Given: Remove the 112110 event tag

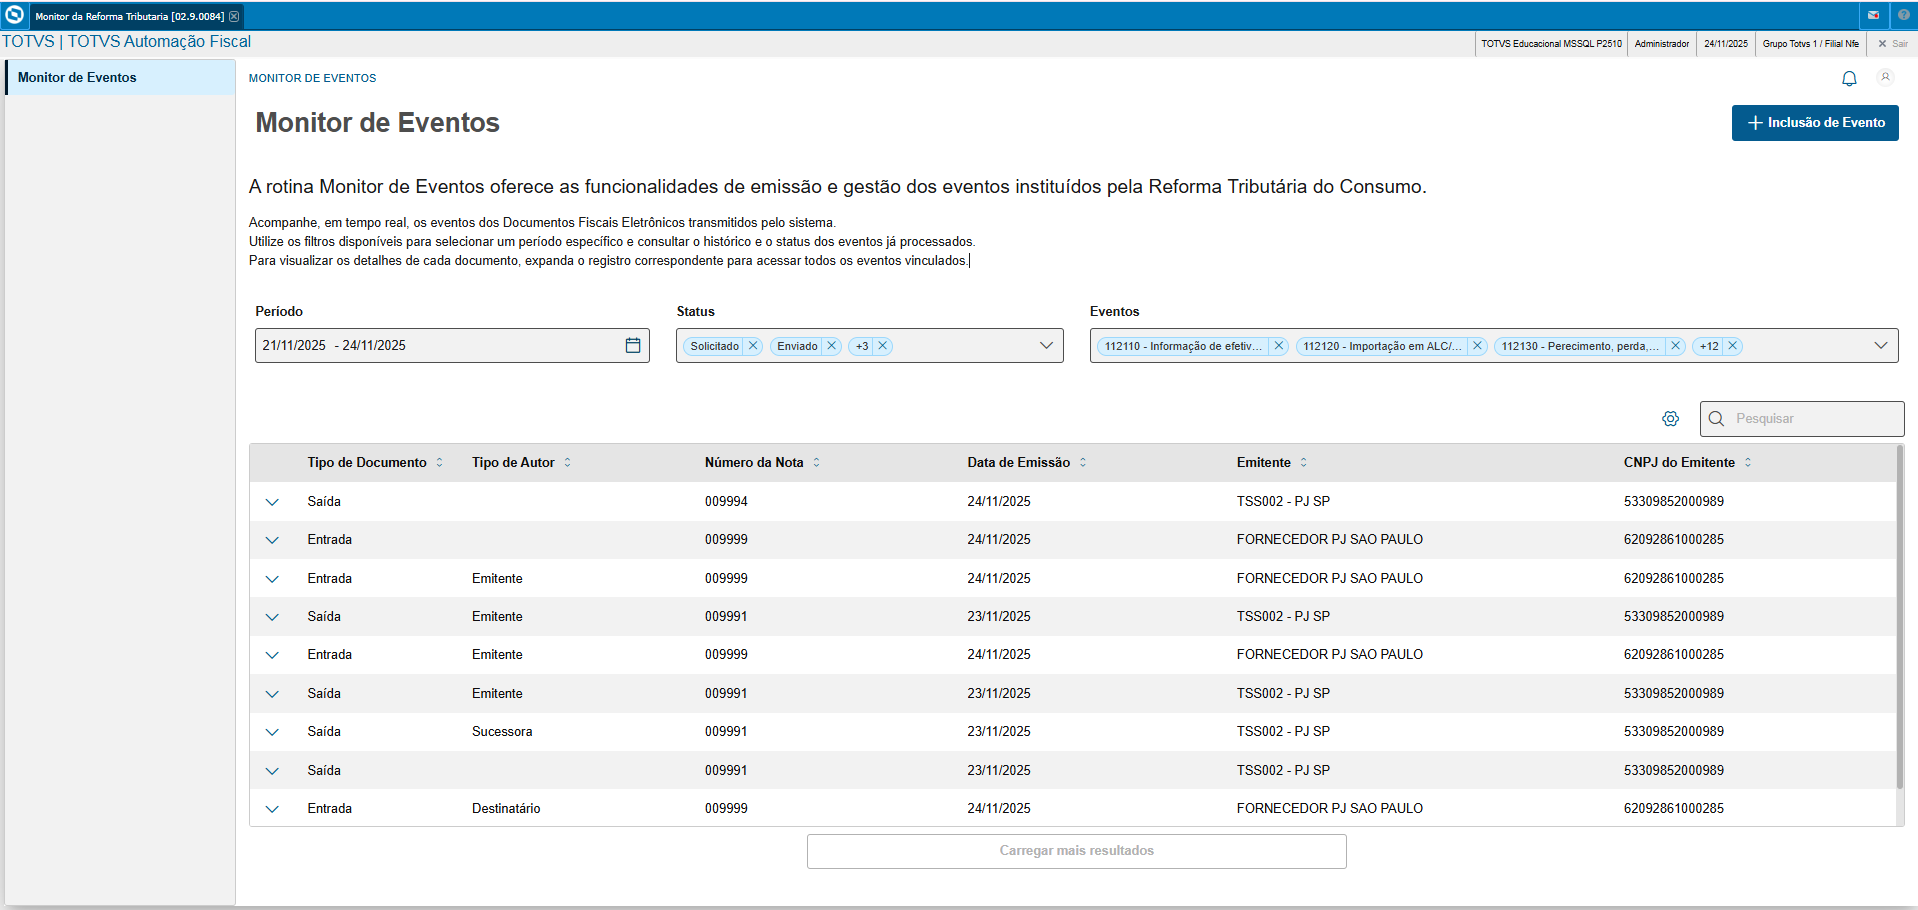Looking at the screenshot, I should point(1278,346).
